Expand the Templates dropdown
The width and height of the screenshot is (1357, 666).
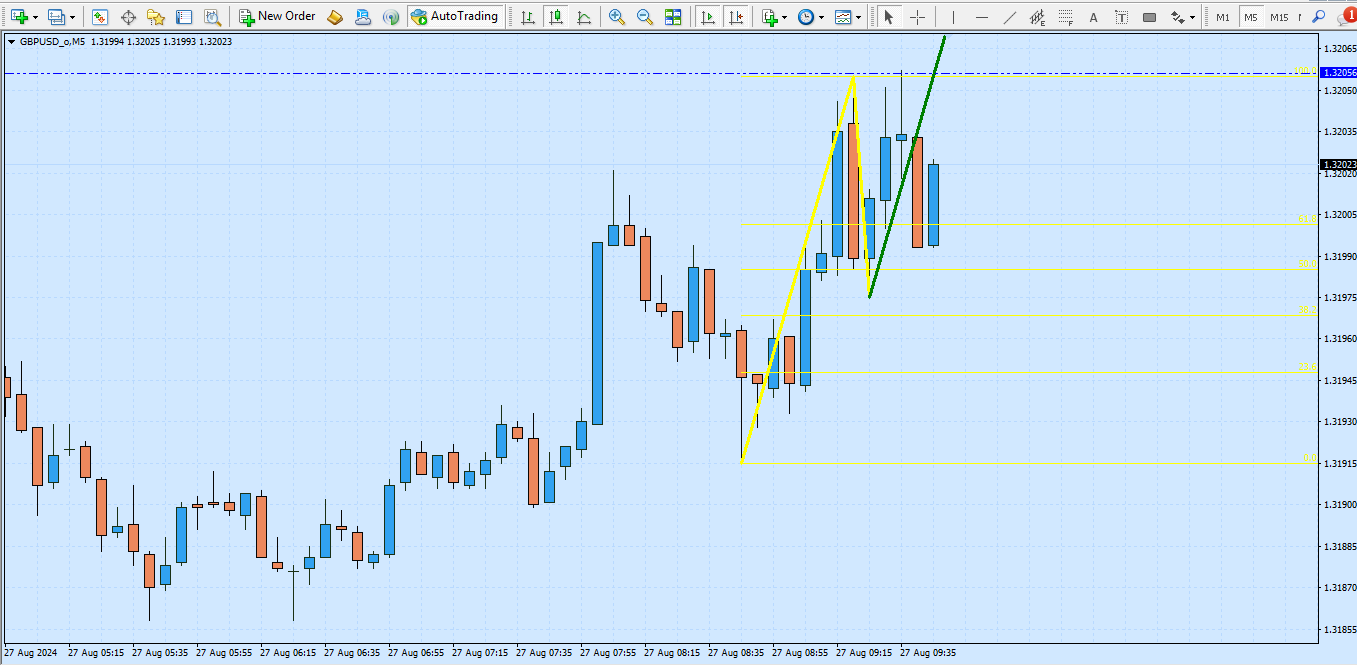(858, 17)
